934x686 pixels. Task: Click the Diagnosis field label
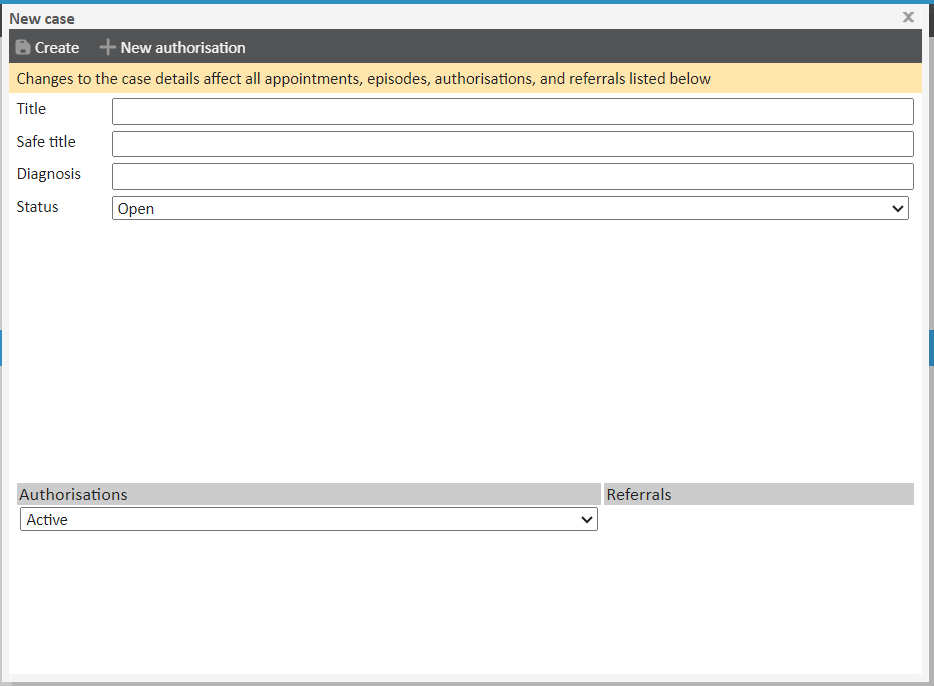[x=49, y=174]
